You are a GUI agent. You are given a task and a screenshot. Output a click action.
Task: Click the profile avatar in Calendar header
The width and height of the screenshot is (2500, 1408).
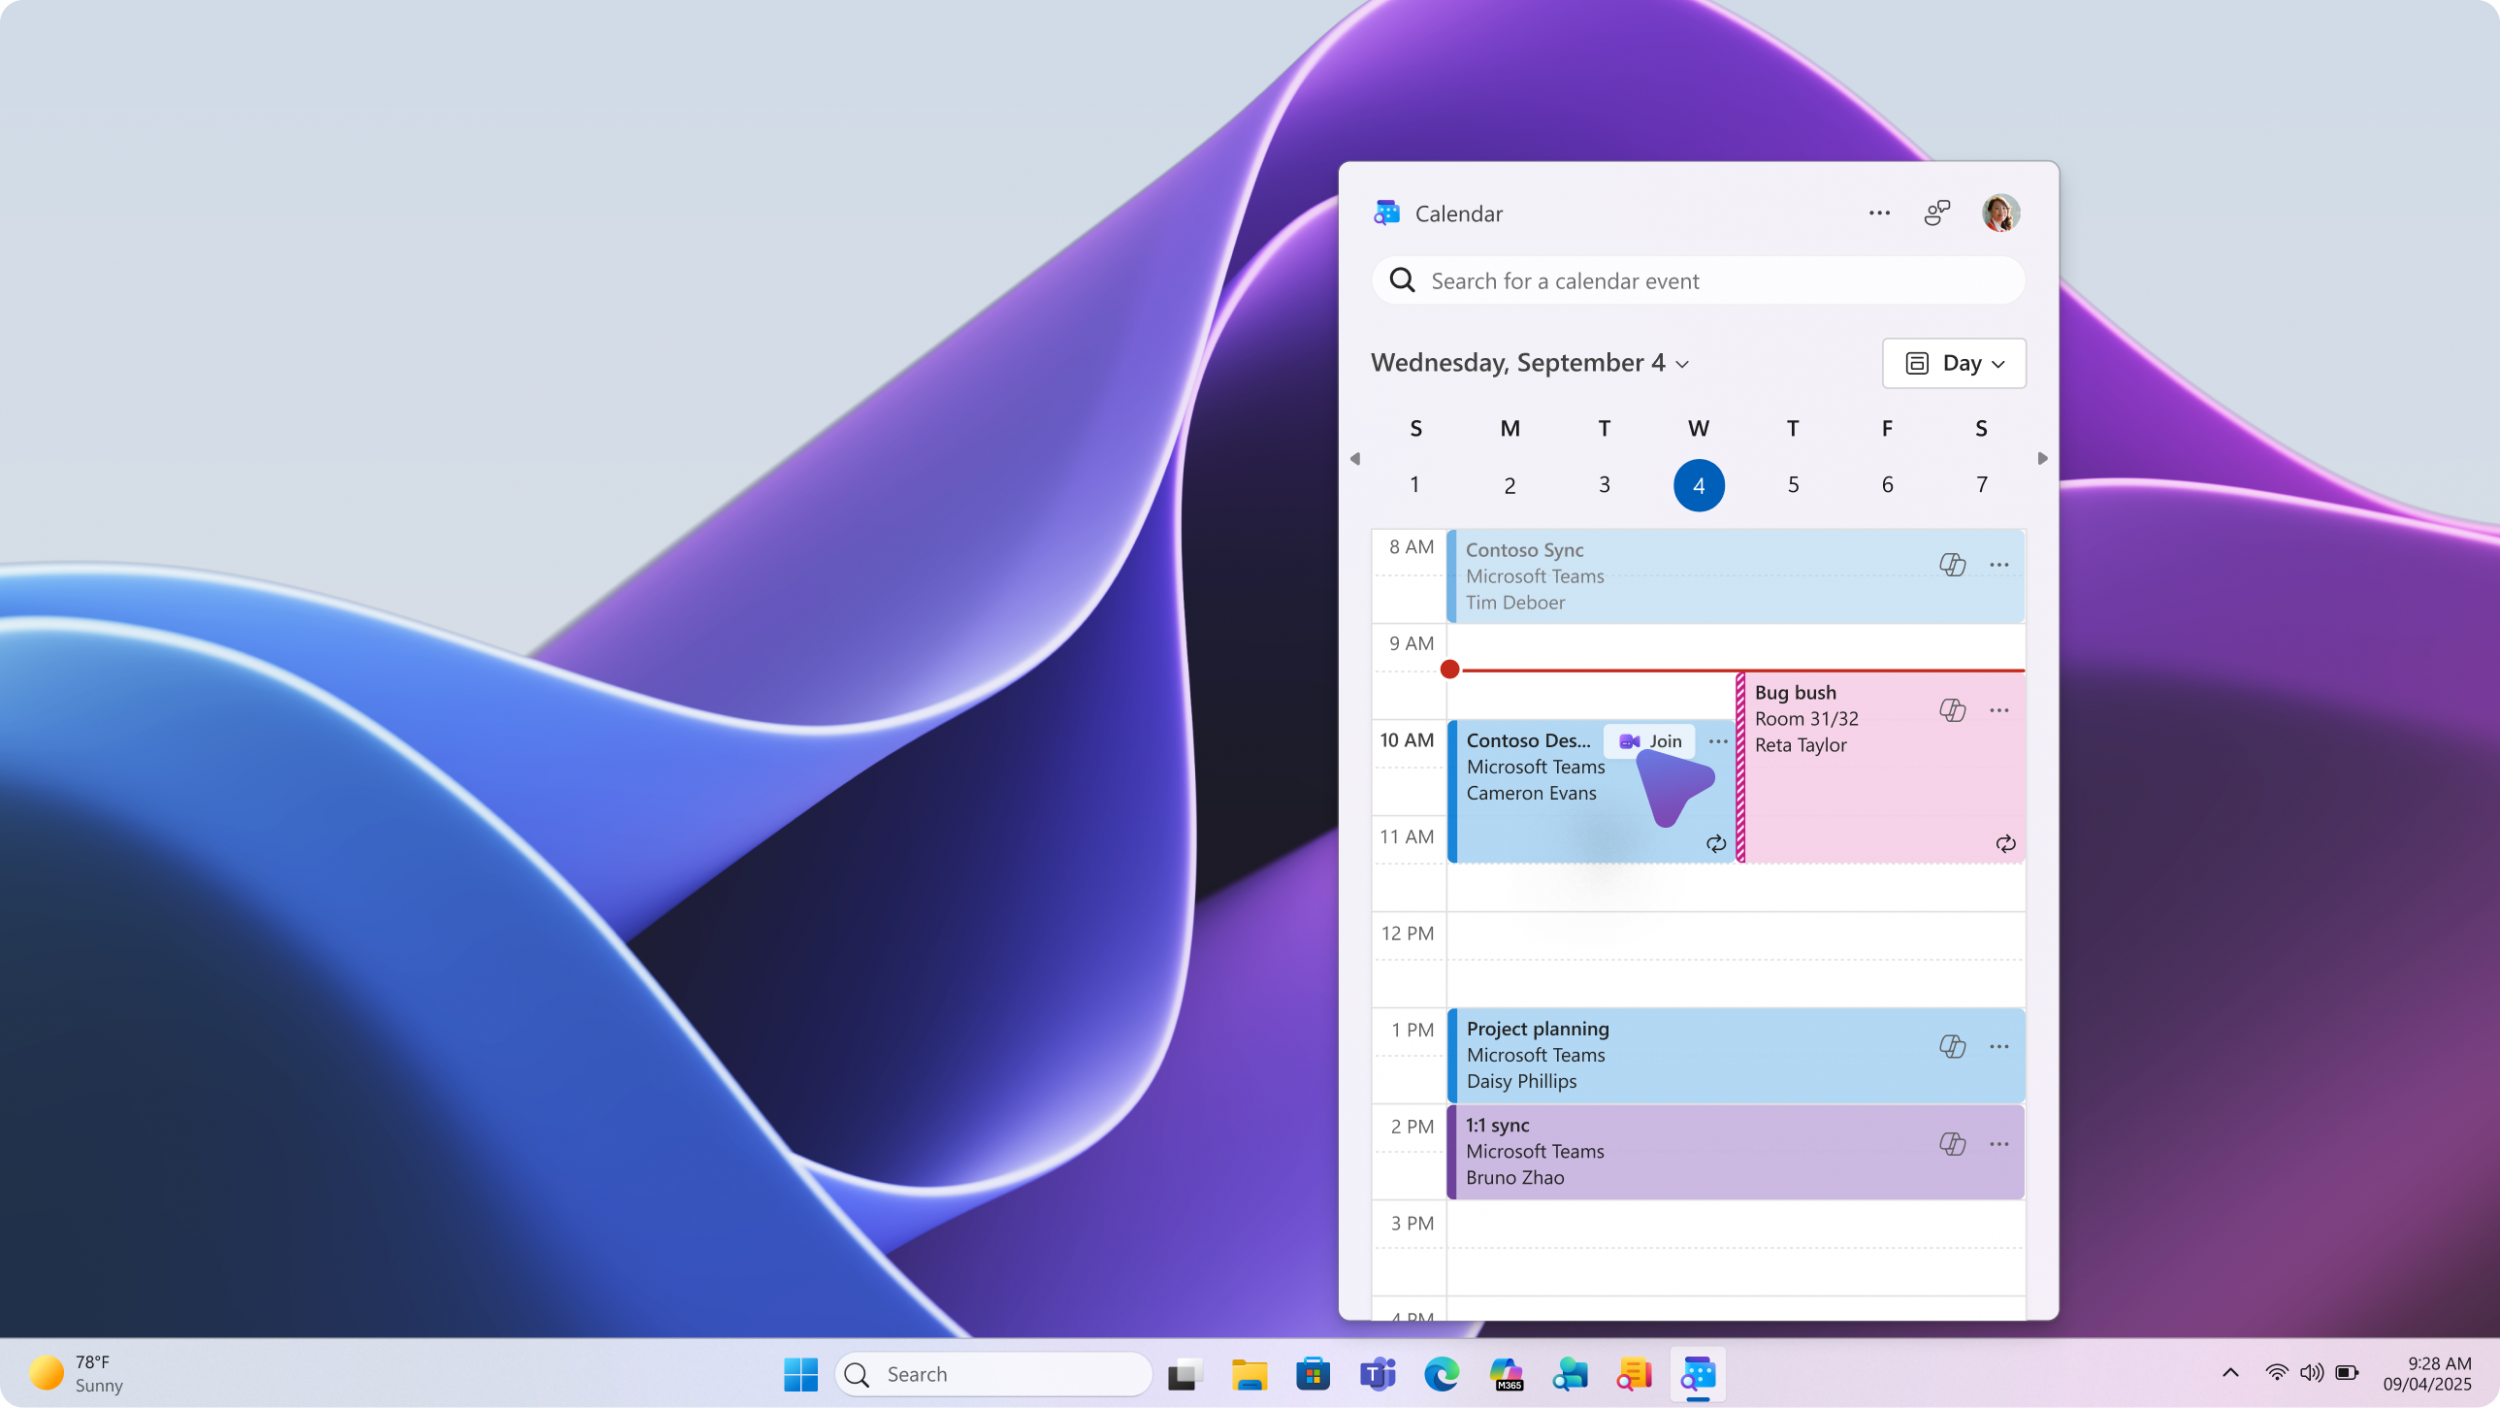[x=2000, y=212]
